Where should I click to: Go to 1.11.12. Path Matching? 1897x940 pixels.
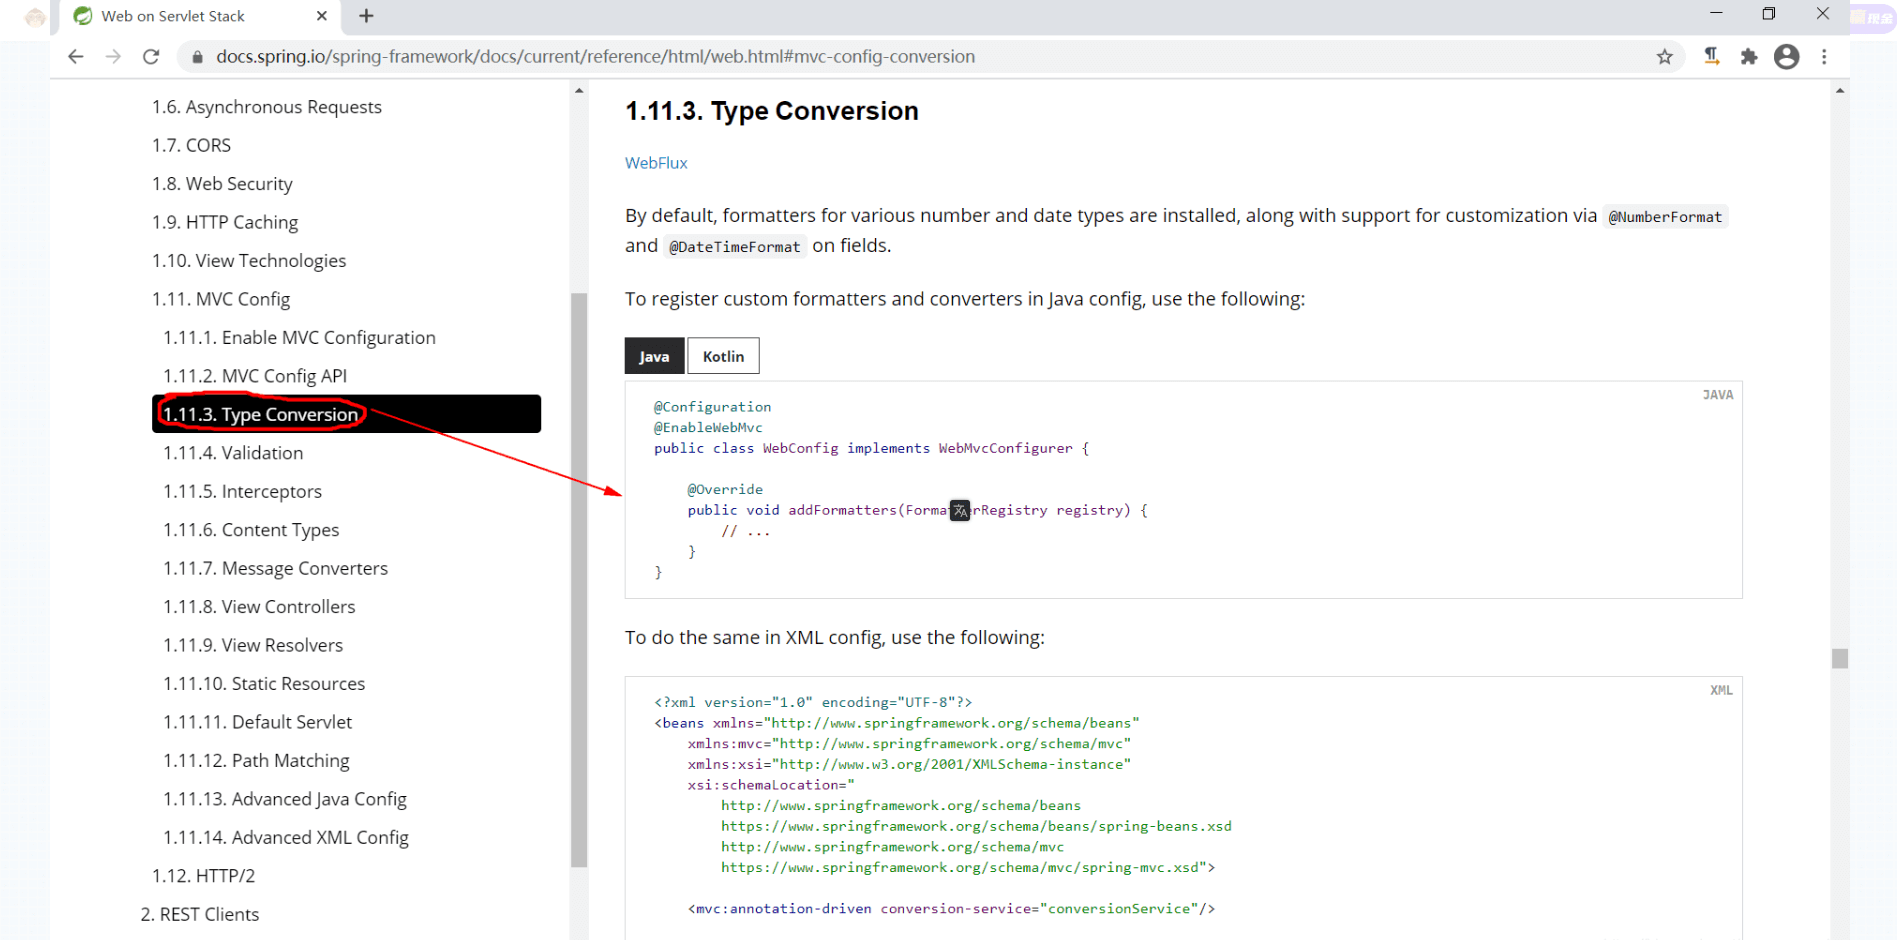tap(256, 761)
